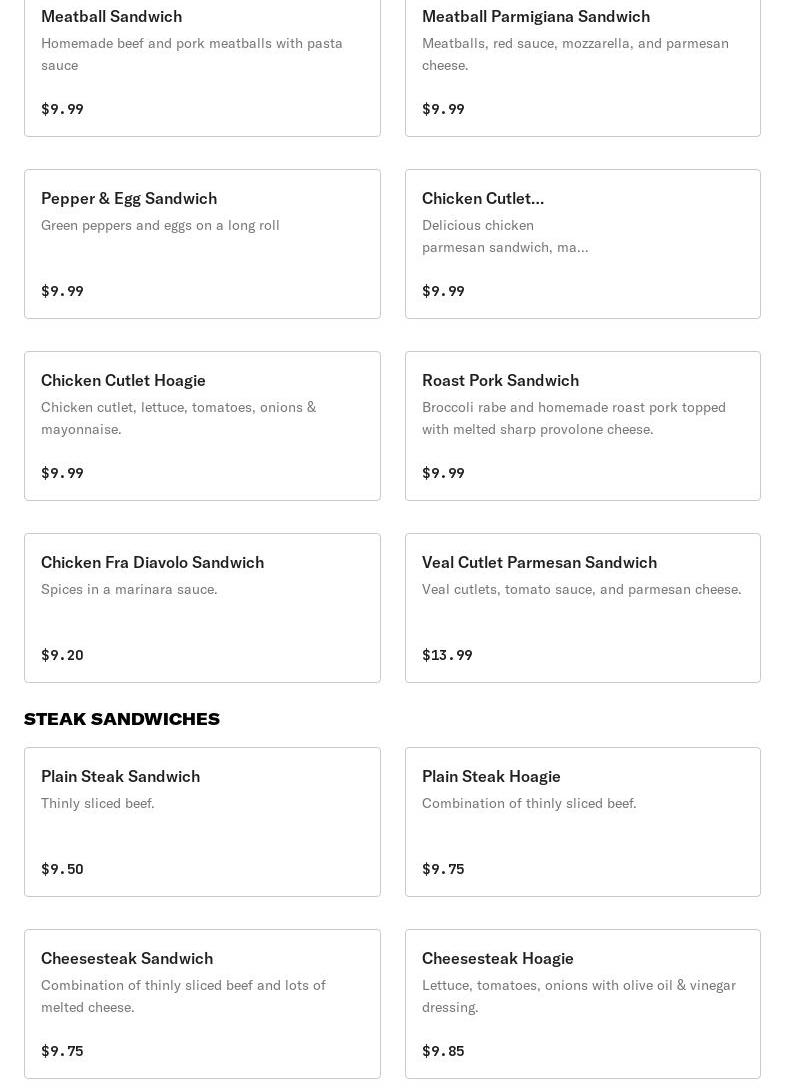Click the $9.85 Cheesesteak Hoagie price
The width and height of the screenshot is (785, 1089).
point(443,1051)
